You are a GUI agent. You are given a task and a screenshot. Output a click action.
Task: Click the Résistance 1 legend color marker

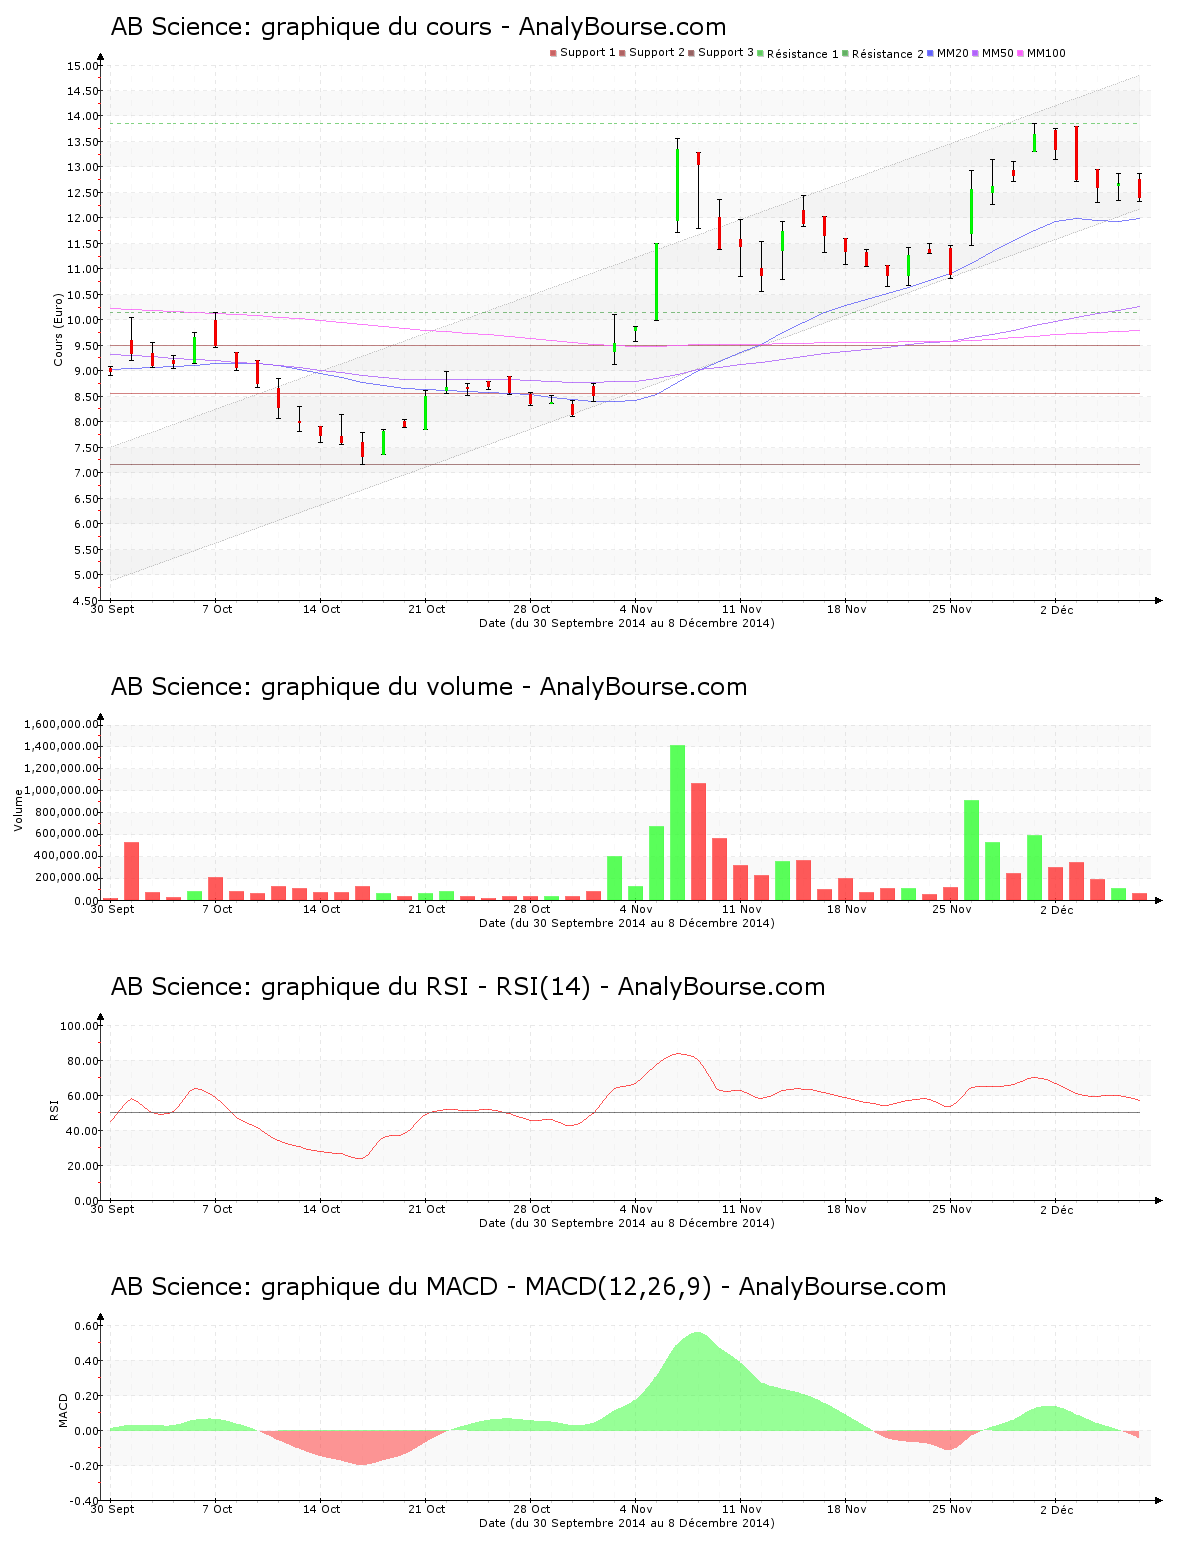[x=761, y=53]
